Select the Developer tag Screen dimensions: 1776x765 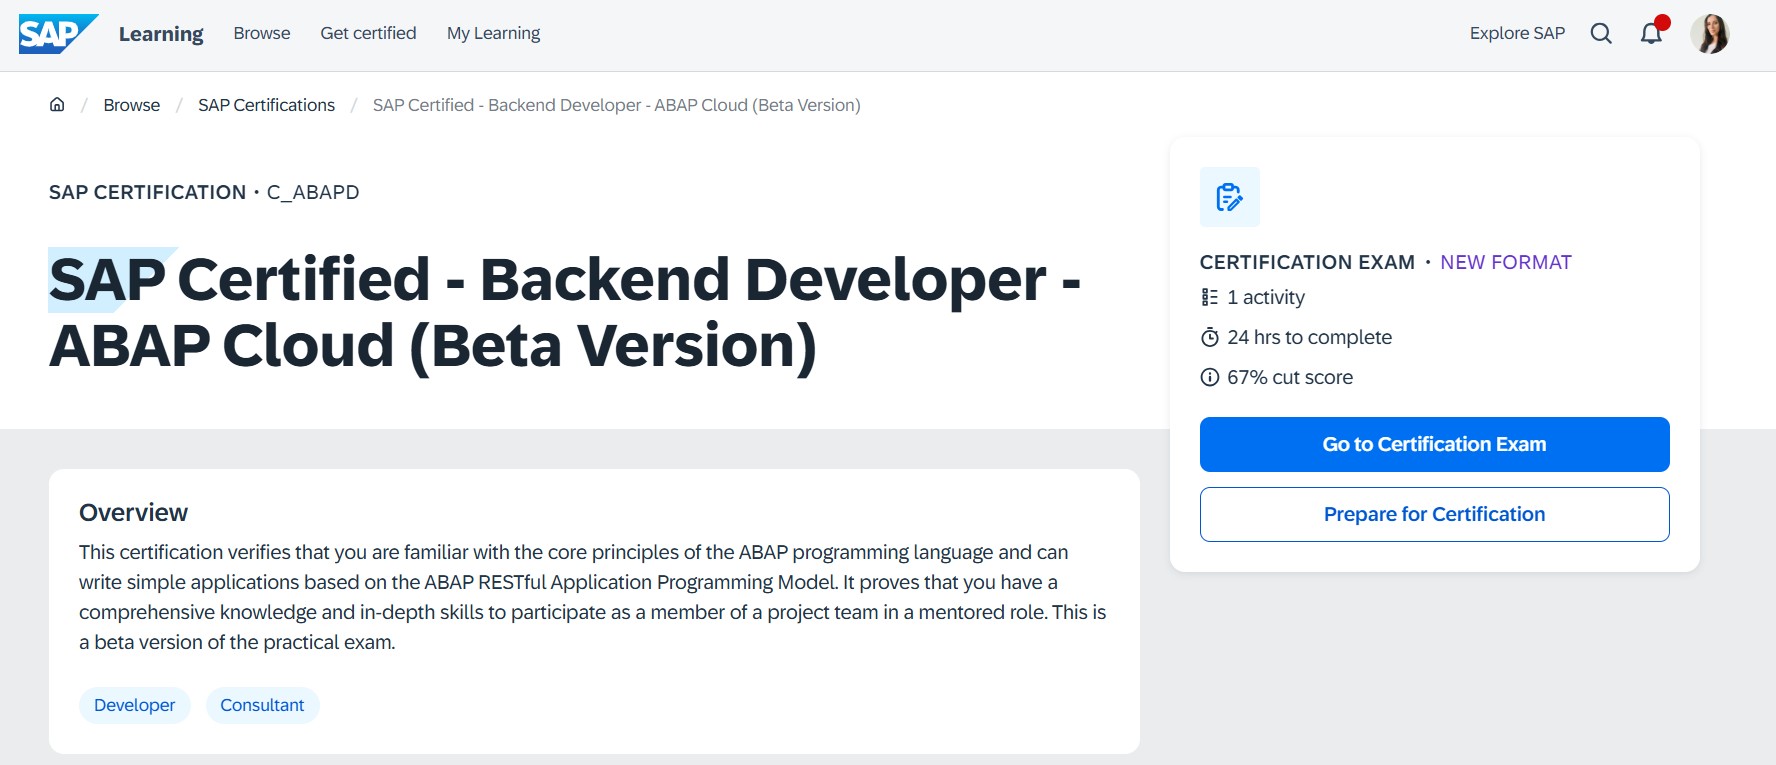click(135, 705)
